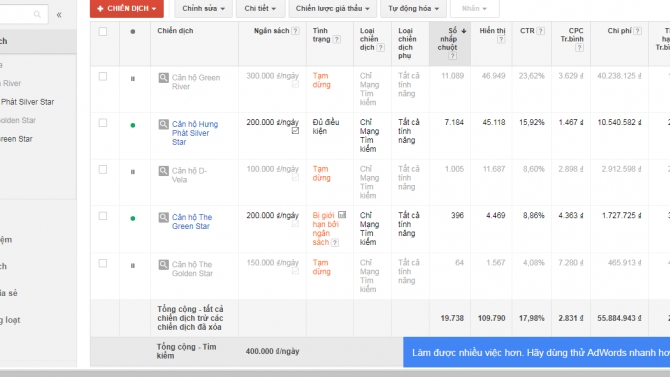670x377 pixels.
Task: Open Căn hộ D-Vela campaign
Action: (x=189, y=175)
